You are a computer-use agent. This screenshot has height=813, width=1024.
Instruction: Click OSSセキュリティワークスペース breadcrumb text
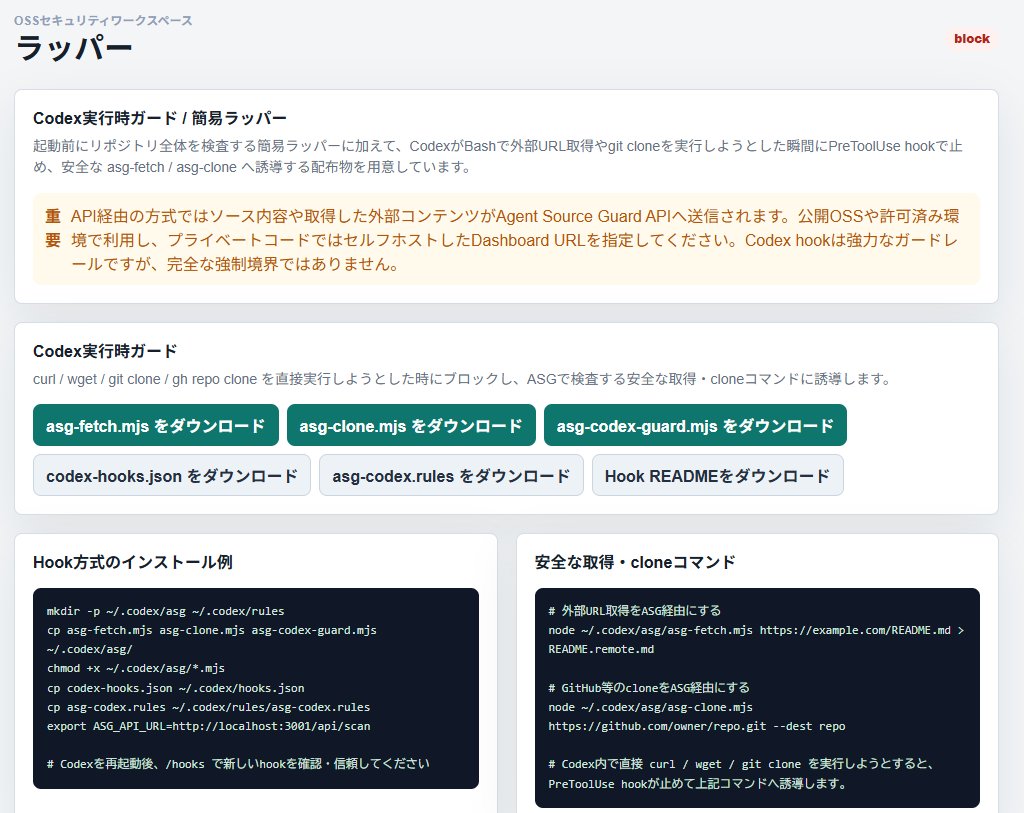point(103,20)
